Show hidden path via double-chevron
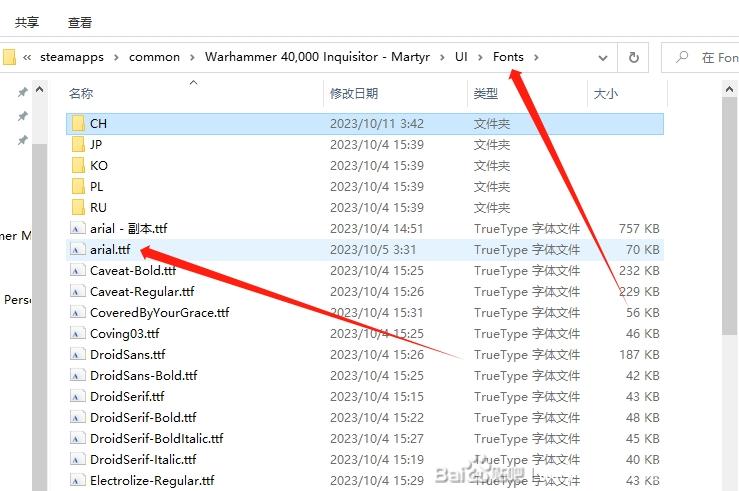 27,57
